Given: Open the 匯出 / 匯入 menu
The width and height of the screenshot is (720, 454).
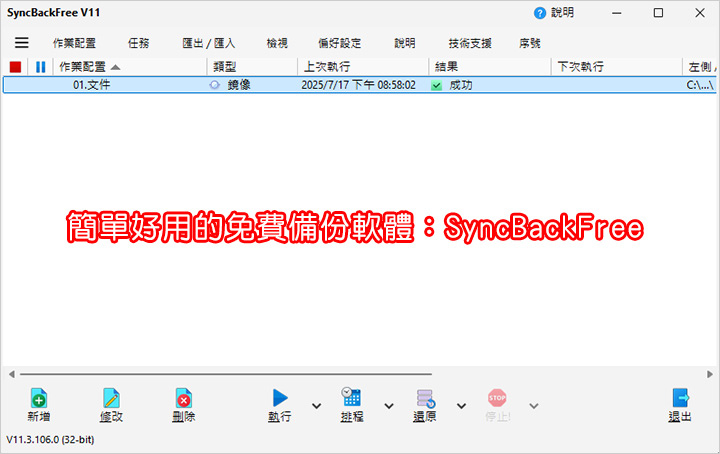Looking at the screenshot, I should pyautogui.click(x=208, y=43).
